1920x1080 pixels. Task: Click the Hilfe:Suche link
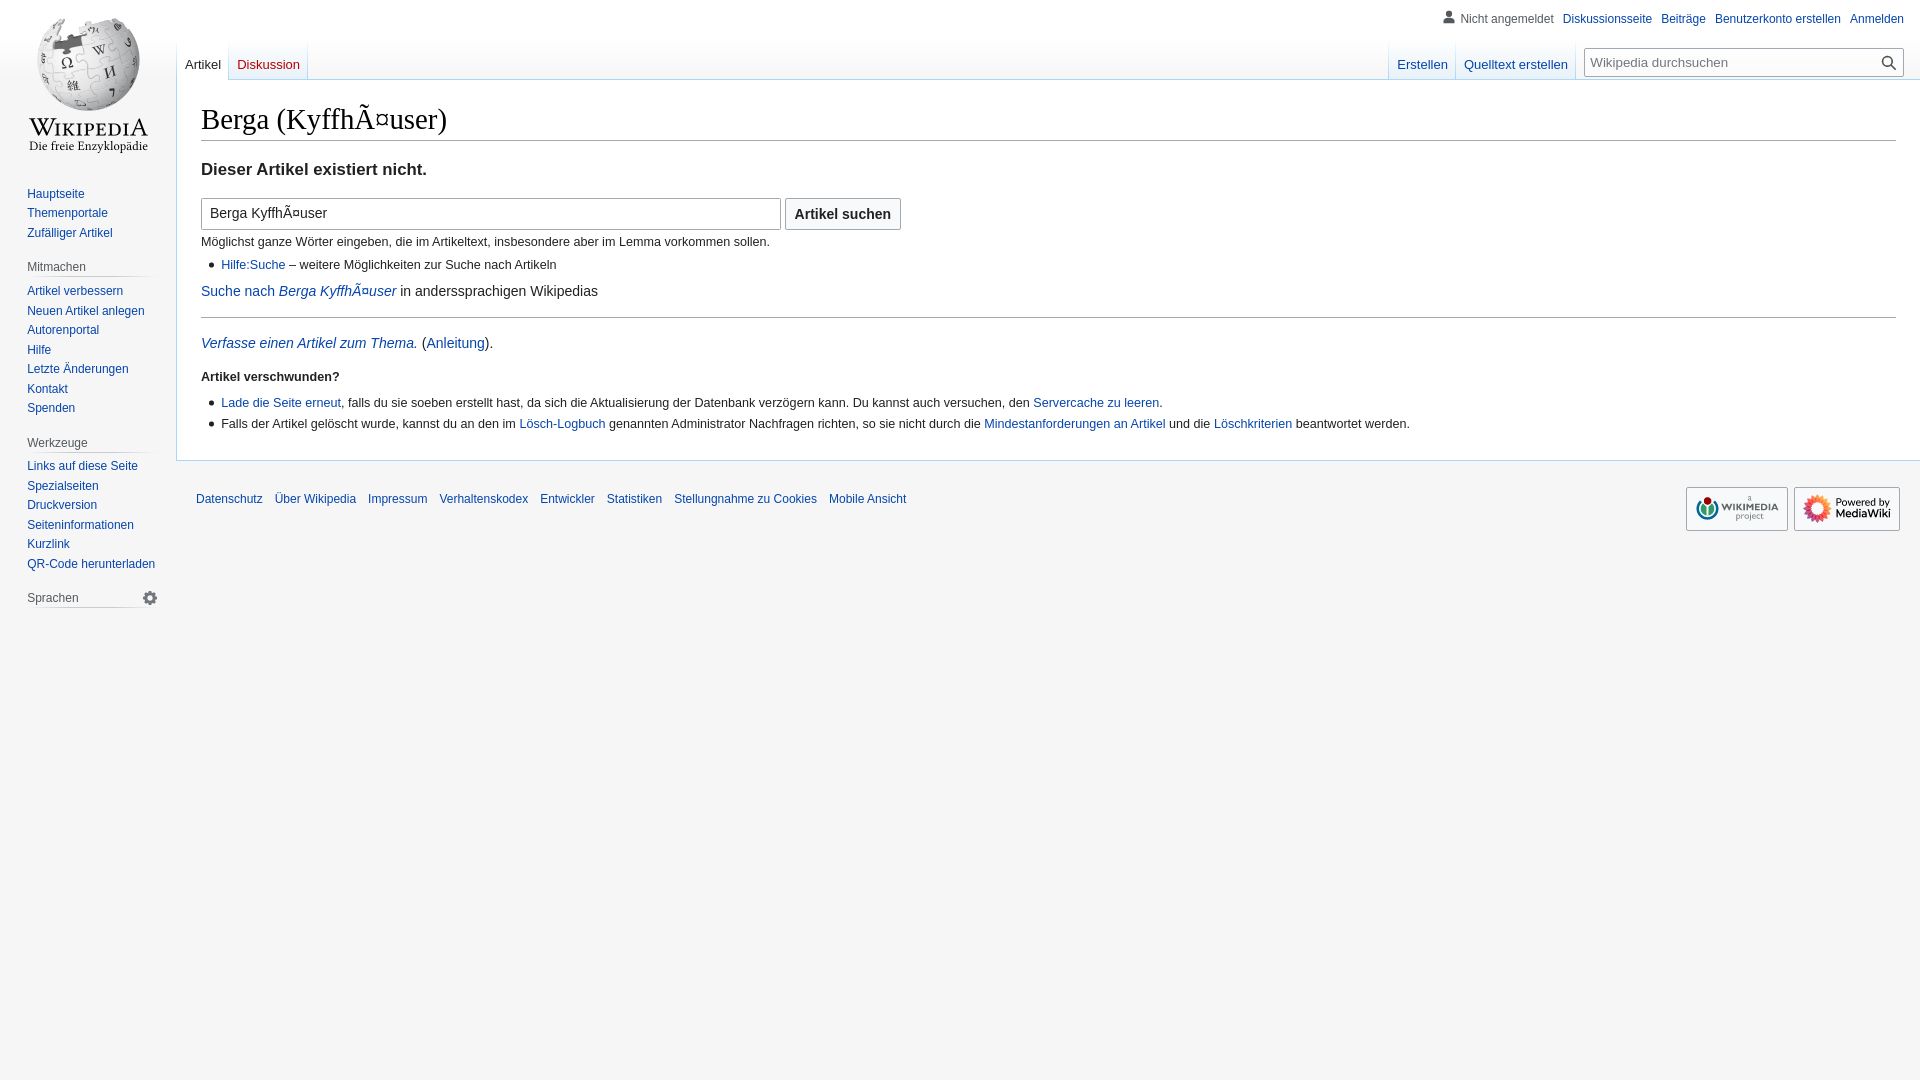click(x=253, y=265)
